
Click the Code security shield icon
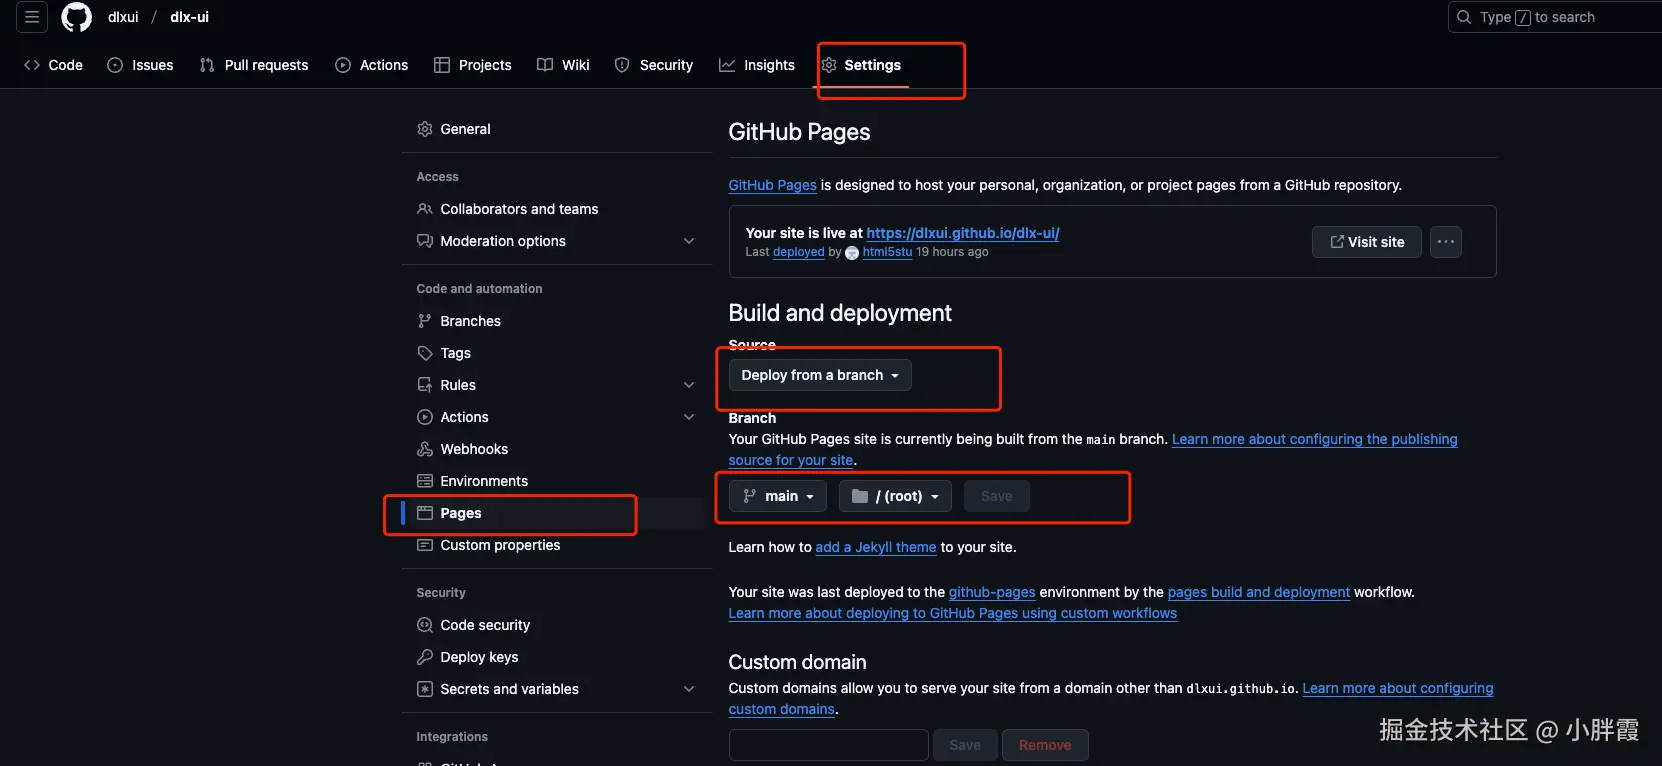[x=425, y=625]
